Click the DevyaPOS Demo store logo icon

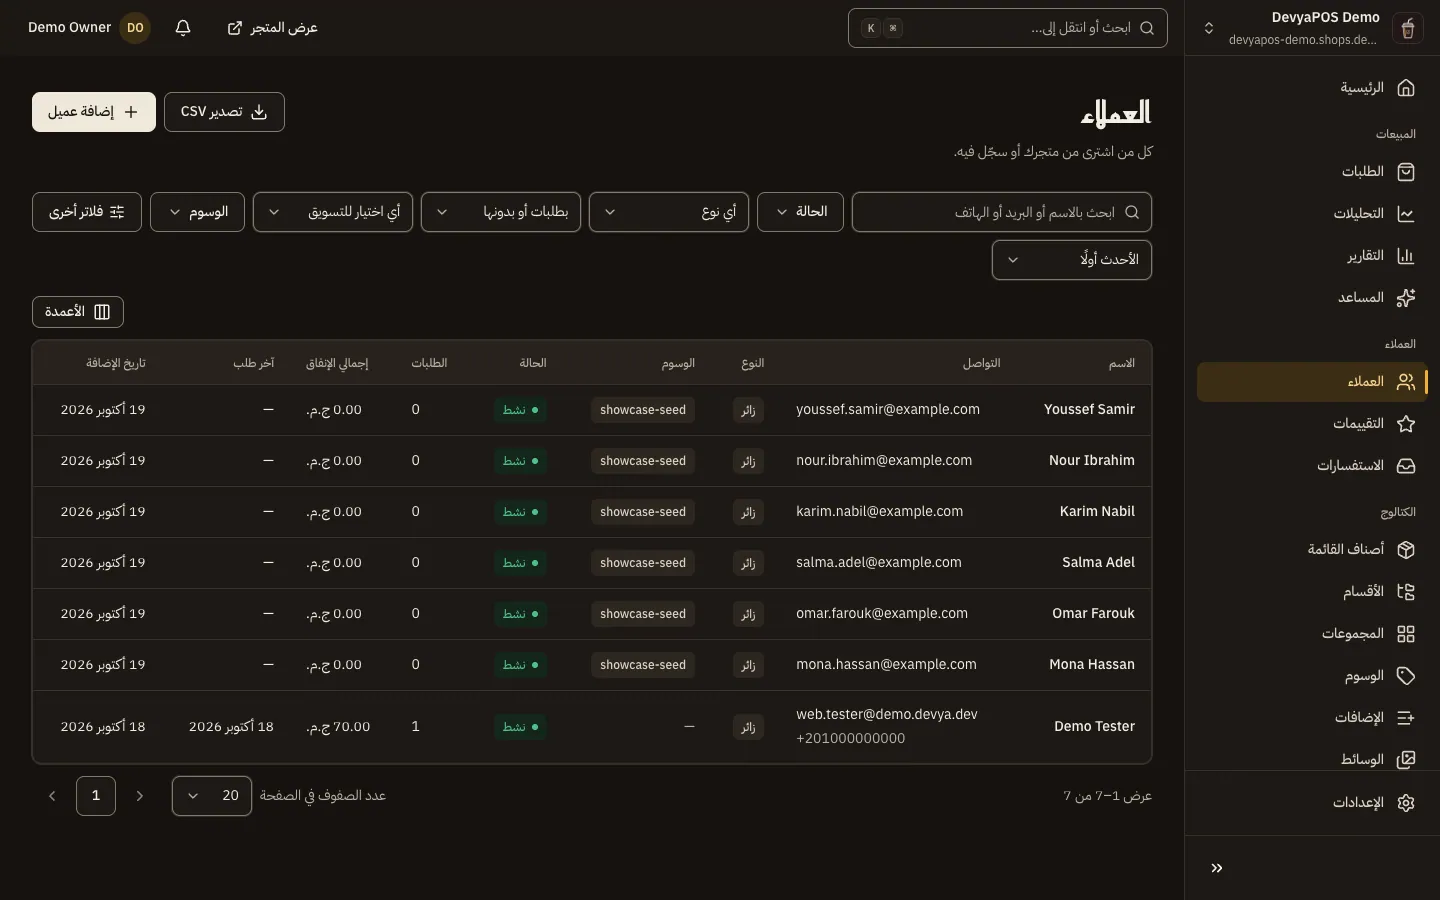[x=1407, y=28]
